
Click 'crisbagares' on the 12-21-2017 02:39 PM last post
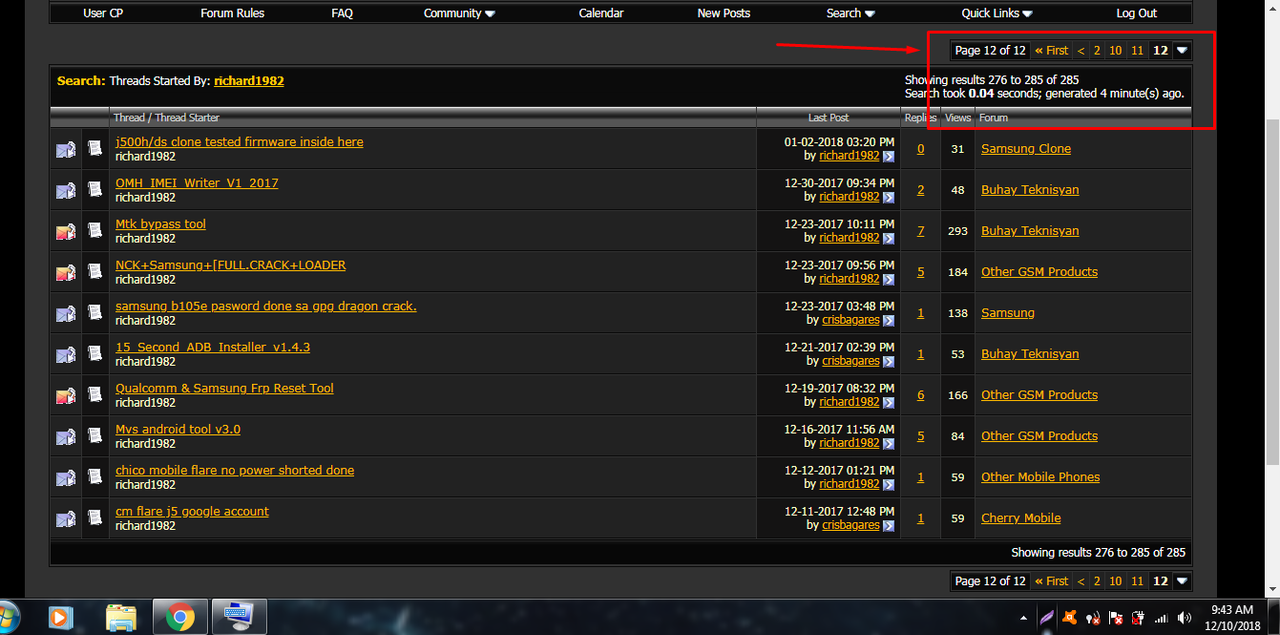850,361
